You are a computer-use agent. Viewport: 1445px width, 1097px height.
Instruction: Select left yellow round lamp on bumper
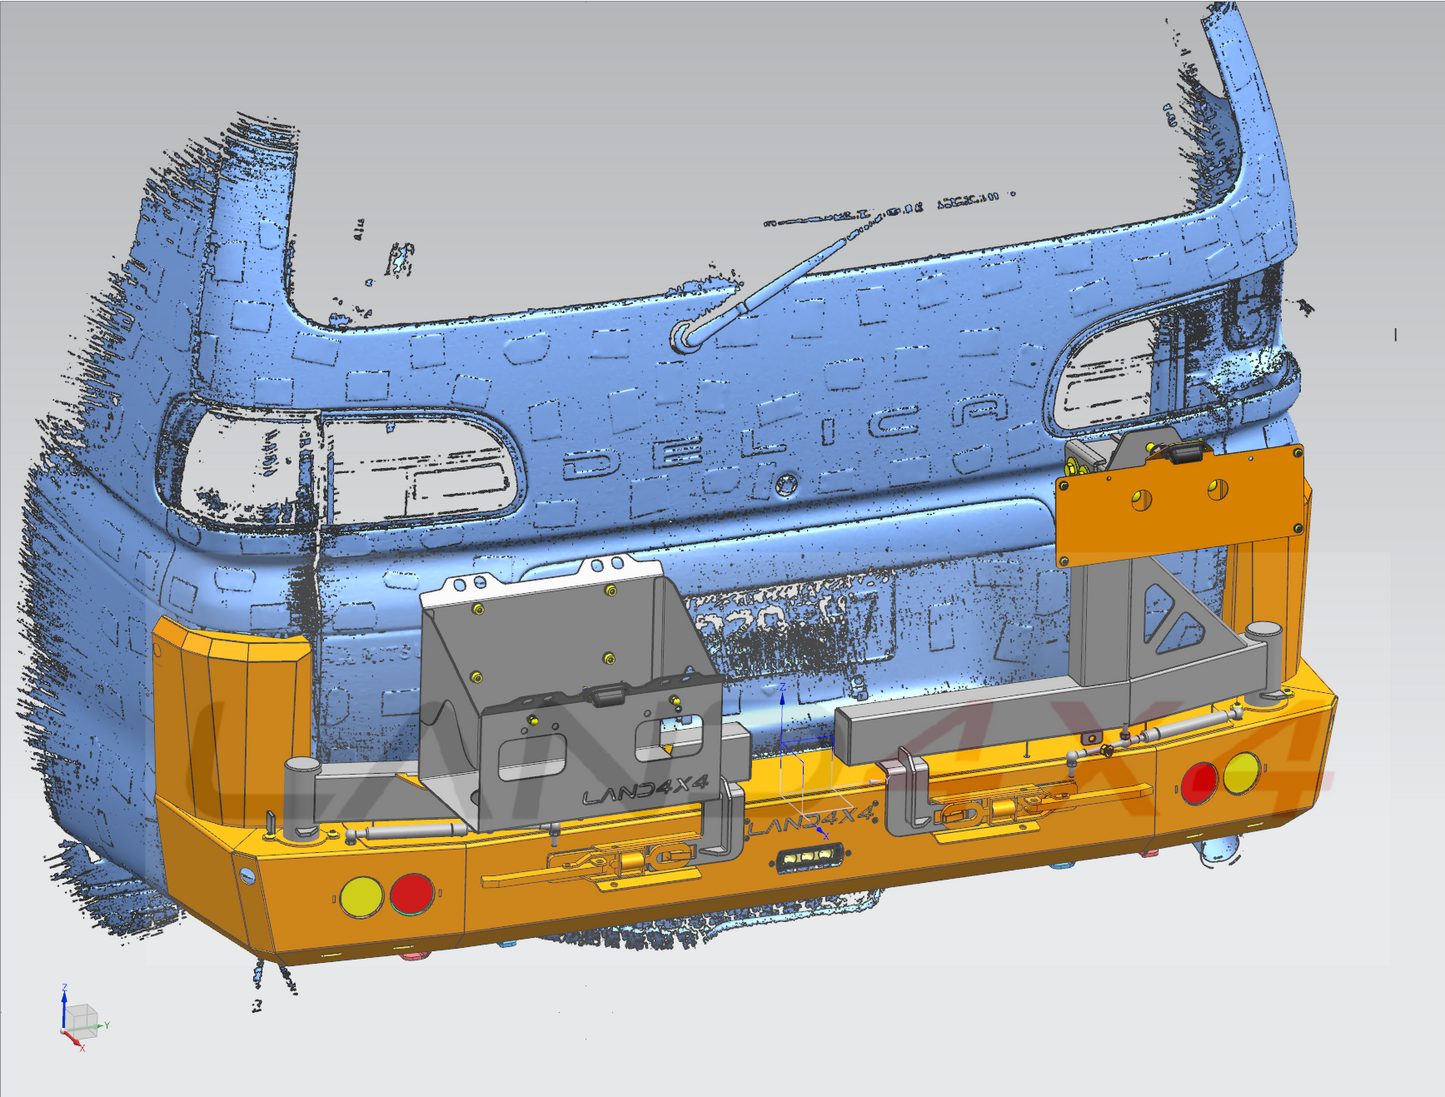(x=361, y=897)
